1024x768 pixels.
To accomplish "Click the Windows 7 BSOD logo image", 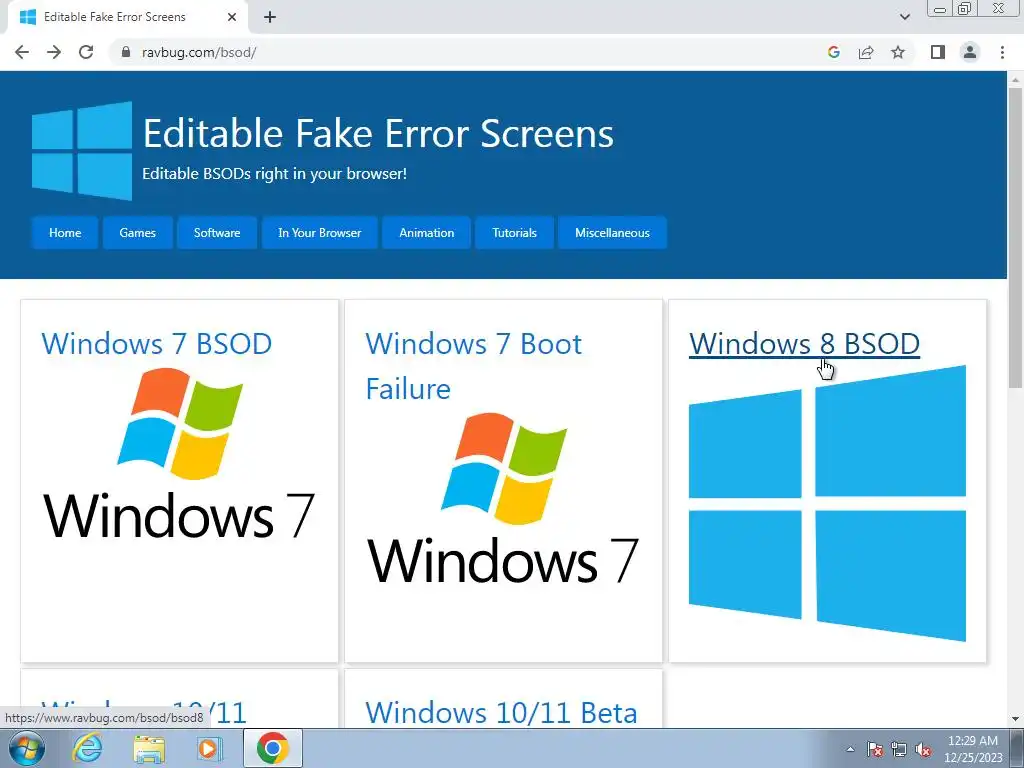I will pyautogui.click(x=179, y=453).
